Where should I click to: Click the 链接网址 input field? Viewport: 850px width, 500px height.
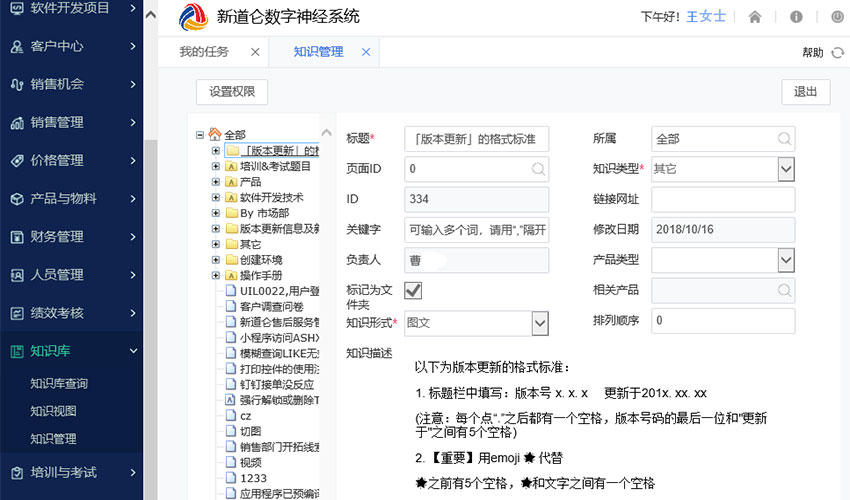click(723, 199)
